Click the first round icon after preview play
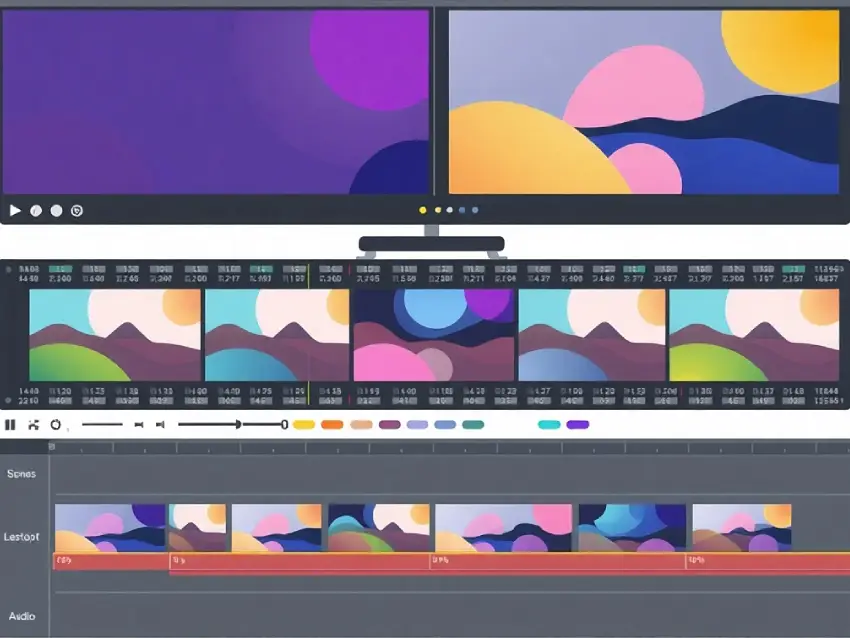 point(36,211)
